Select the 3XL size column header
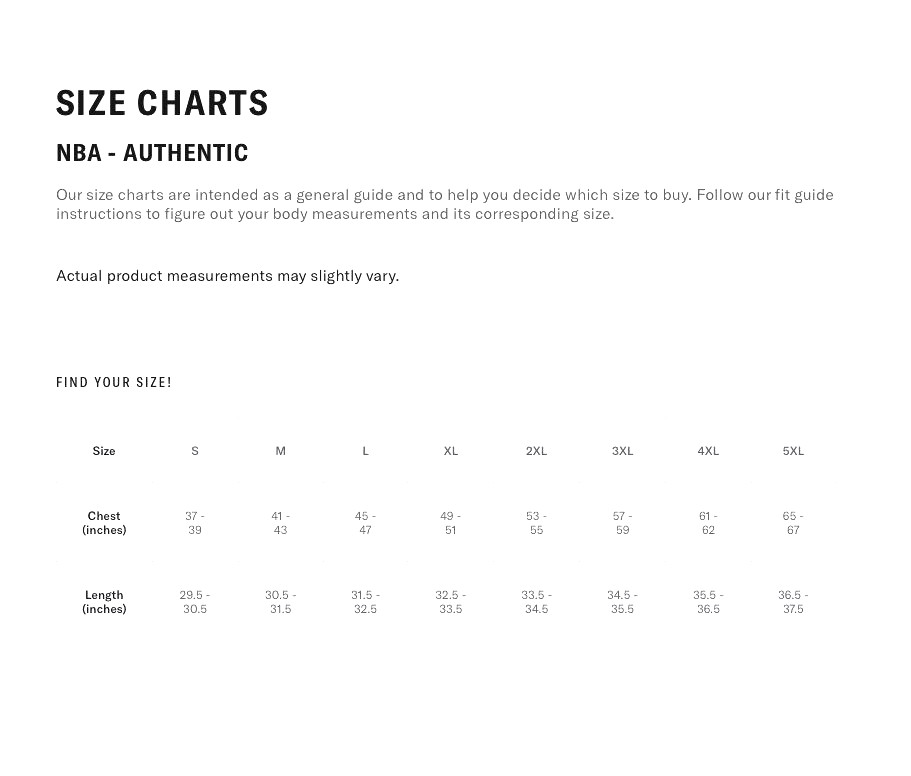The width and height of the screenshot is (911, 776). tap(622, 451)
